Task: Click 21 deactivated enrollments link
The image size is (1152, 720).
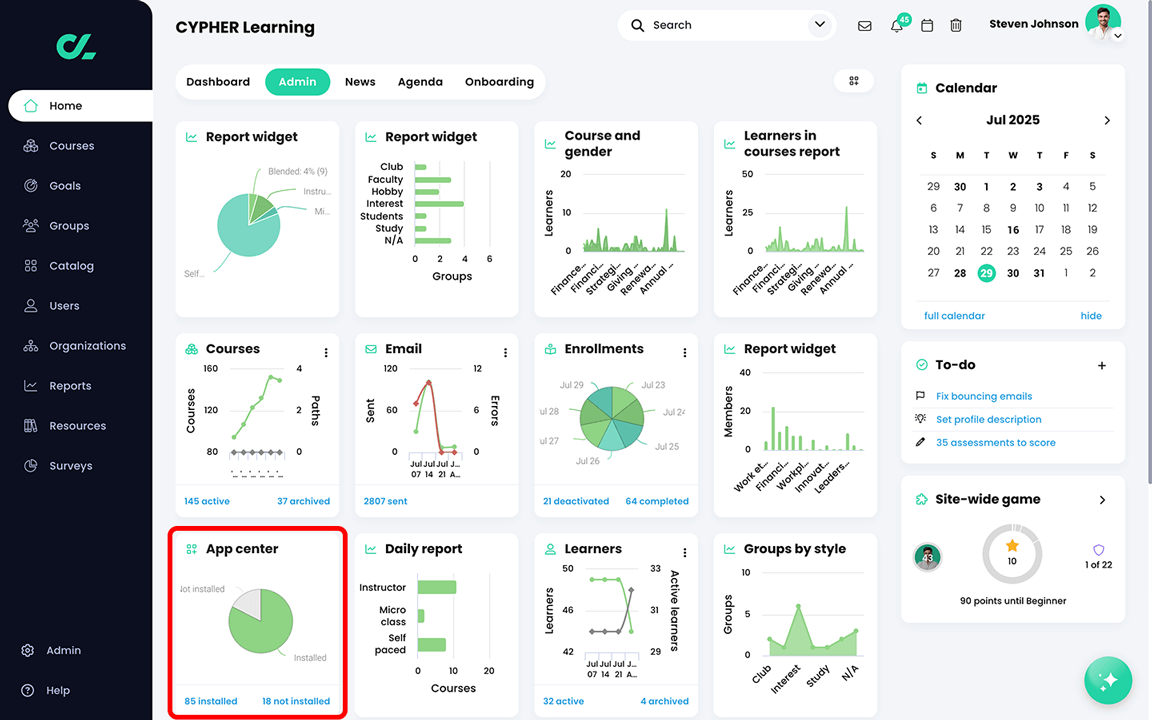Action: (x=576, y=501)
